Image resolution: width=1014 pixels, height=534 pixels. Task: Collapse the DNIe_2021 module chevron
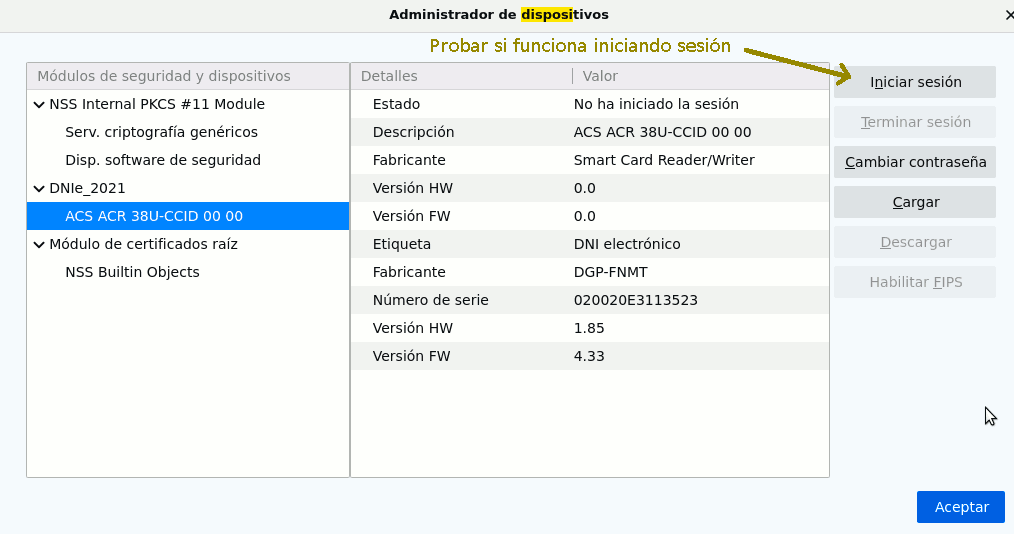click(39, 189)
